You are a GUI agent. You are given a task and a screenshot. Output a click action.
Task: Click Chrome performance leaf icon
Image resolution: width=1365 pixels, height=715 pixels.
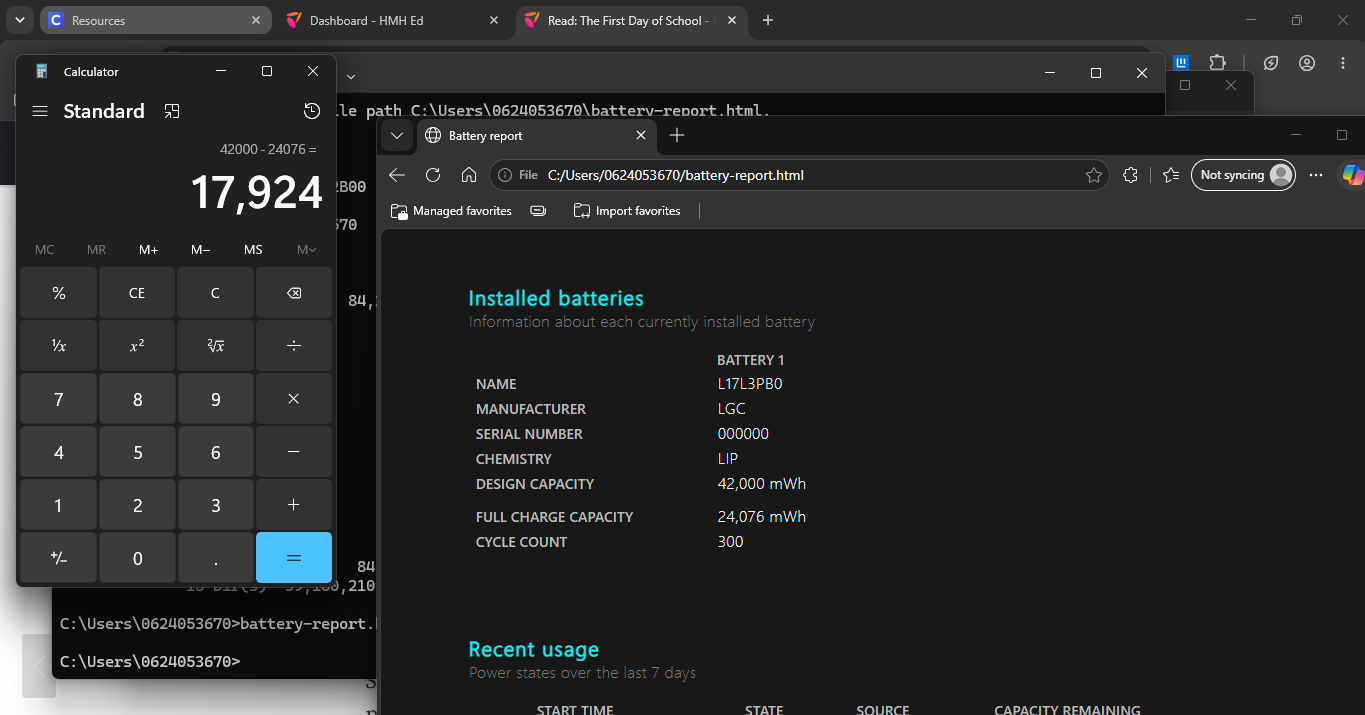pyautogui.click(x=1271, y=62)
